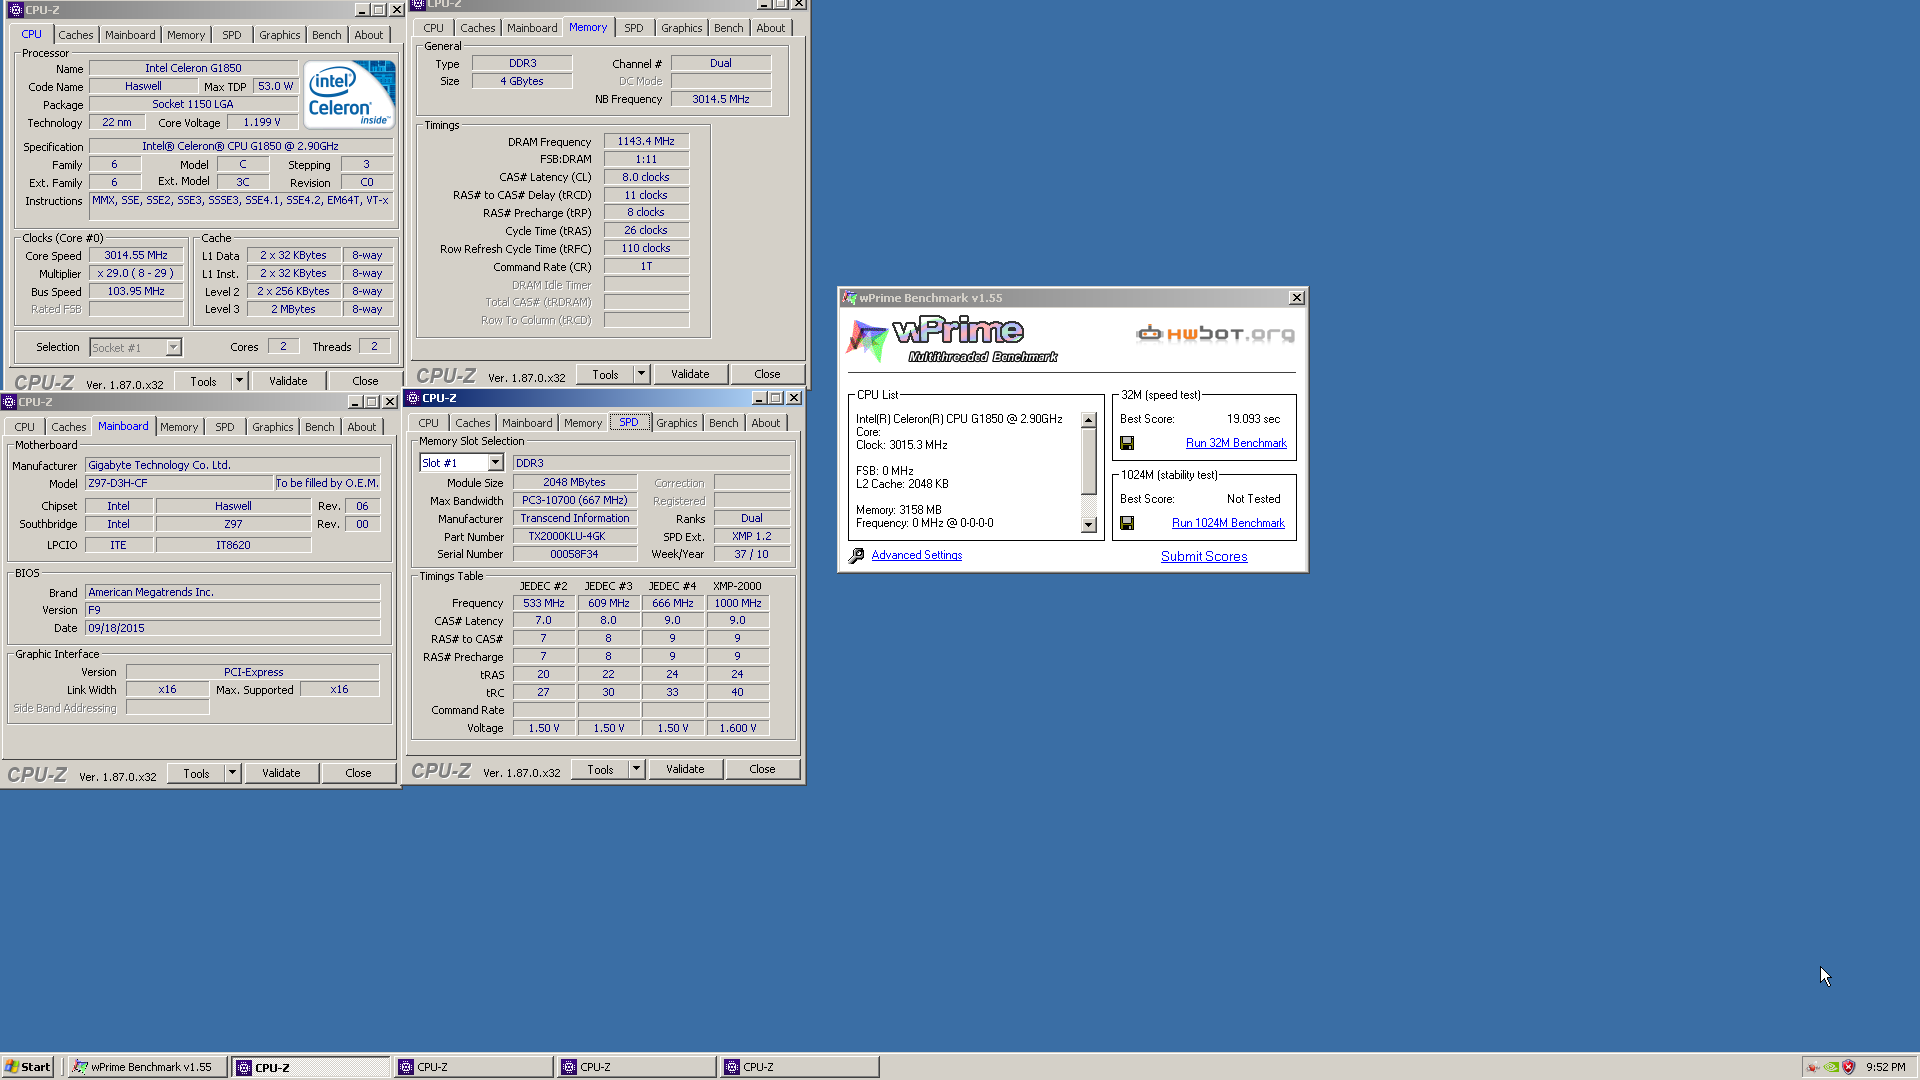
Task: Open the Slot #1 memory slot dropdown
Action: point(495,463)
